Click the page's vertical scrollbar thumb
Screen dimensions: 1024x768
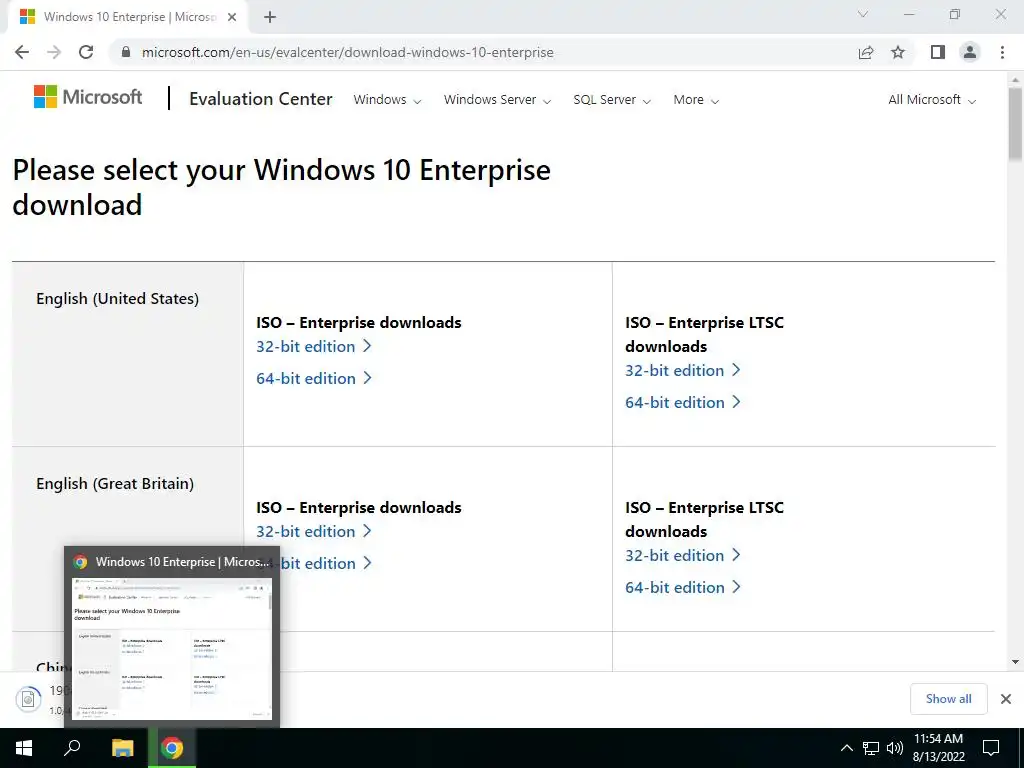point(1015,124)
